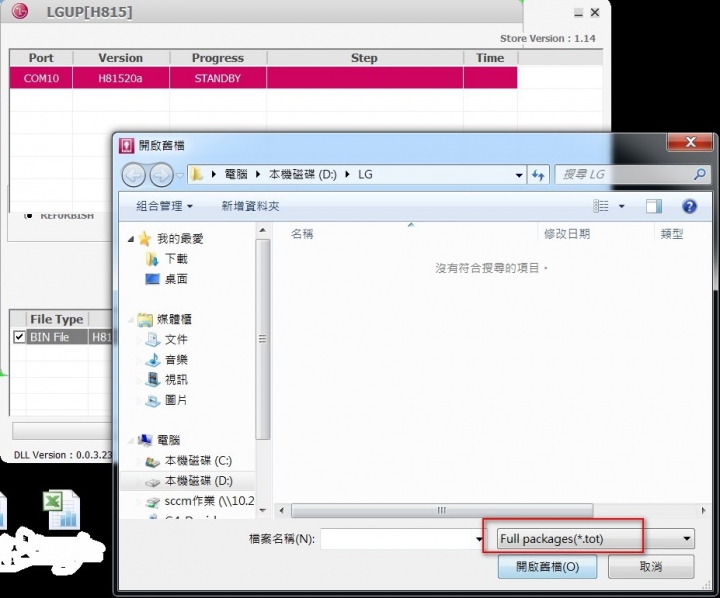Click the Version column header in LGUP
Screen dimensions: 720x598
point(121,58)
